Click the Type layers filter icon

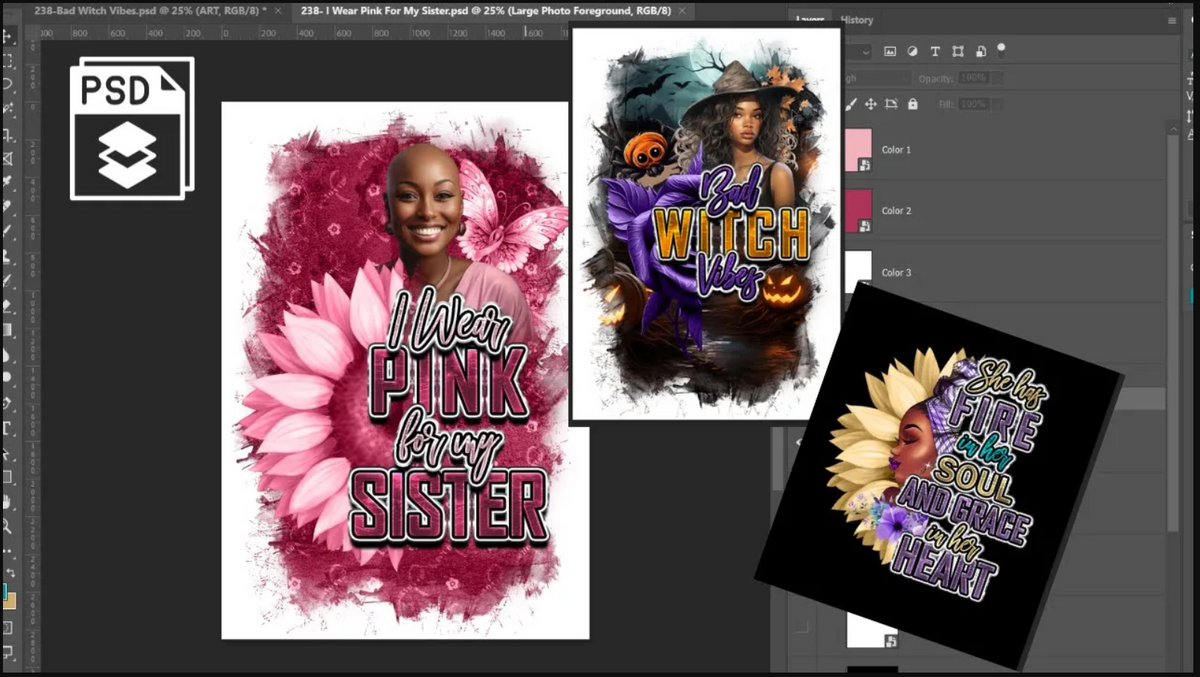pos(935,51)
